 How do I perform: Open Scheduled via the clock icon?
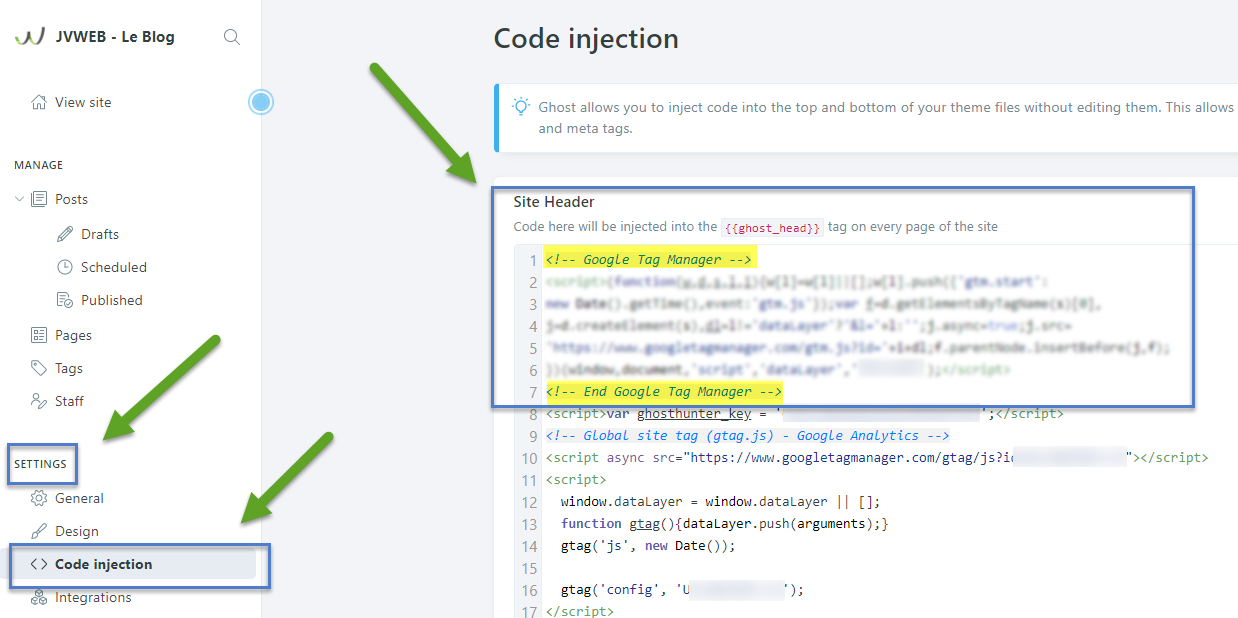[65, 267]
